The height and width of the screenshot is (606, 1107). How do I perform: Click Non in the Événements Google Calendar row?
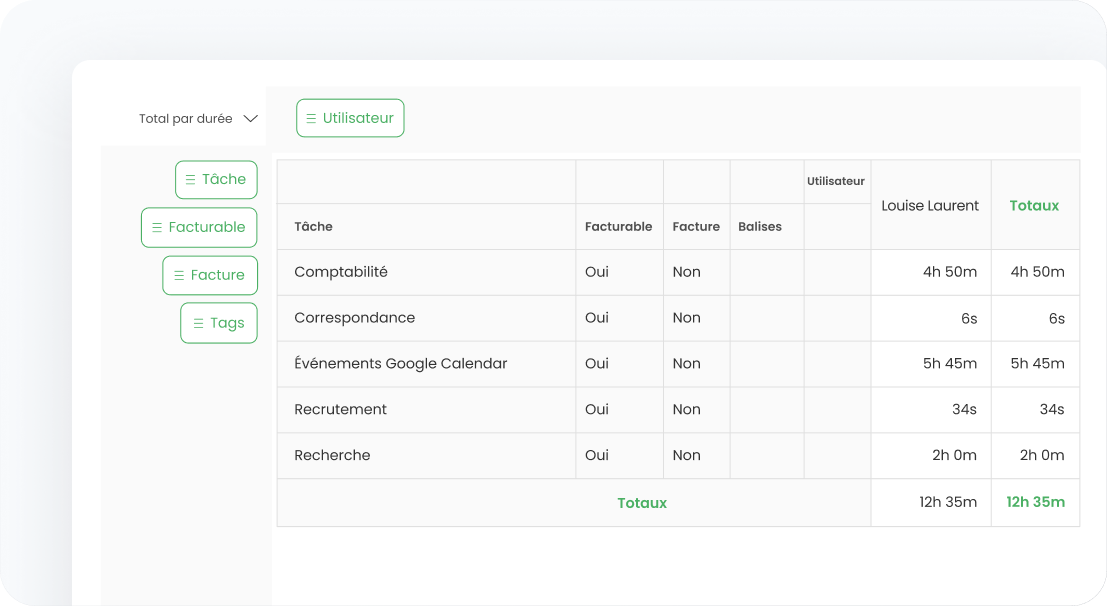(686, 364)
